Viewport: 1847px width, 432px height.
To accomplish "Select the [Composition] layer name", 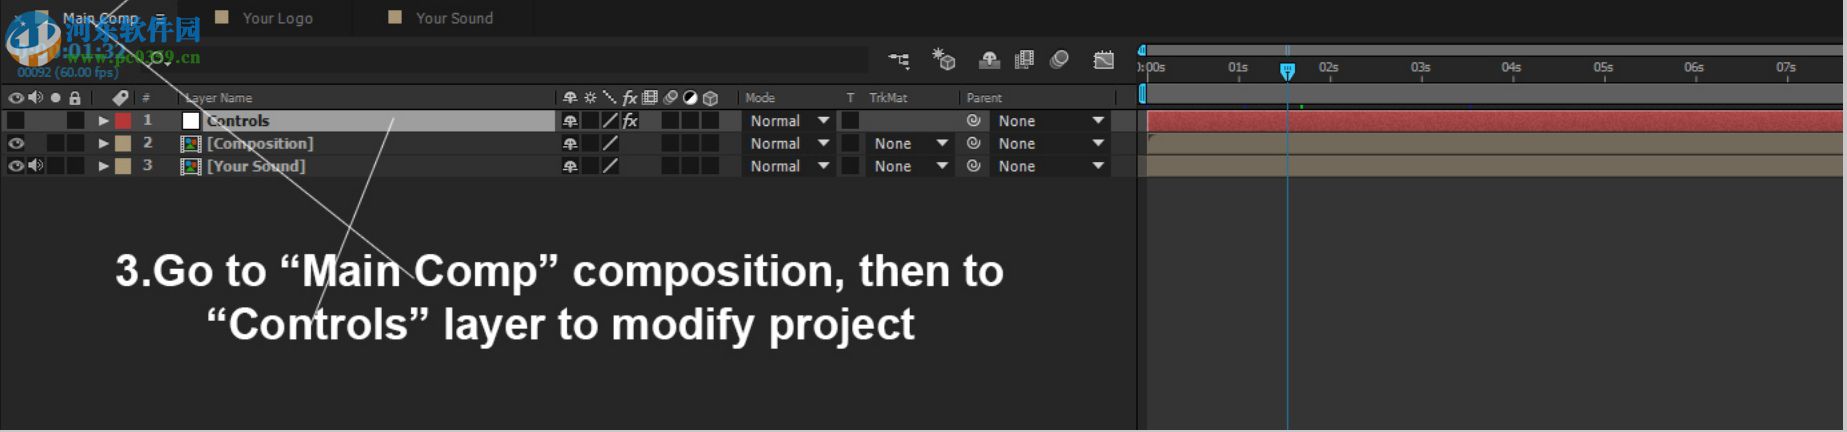I will click(260, 143).
